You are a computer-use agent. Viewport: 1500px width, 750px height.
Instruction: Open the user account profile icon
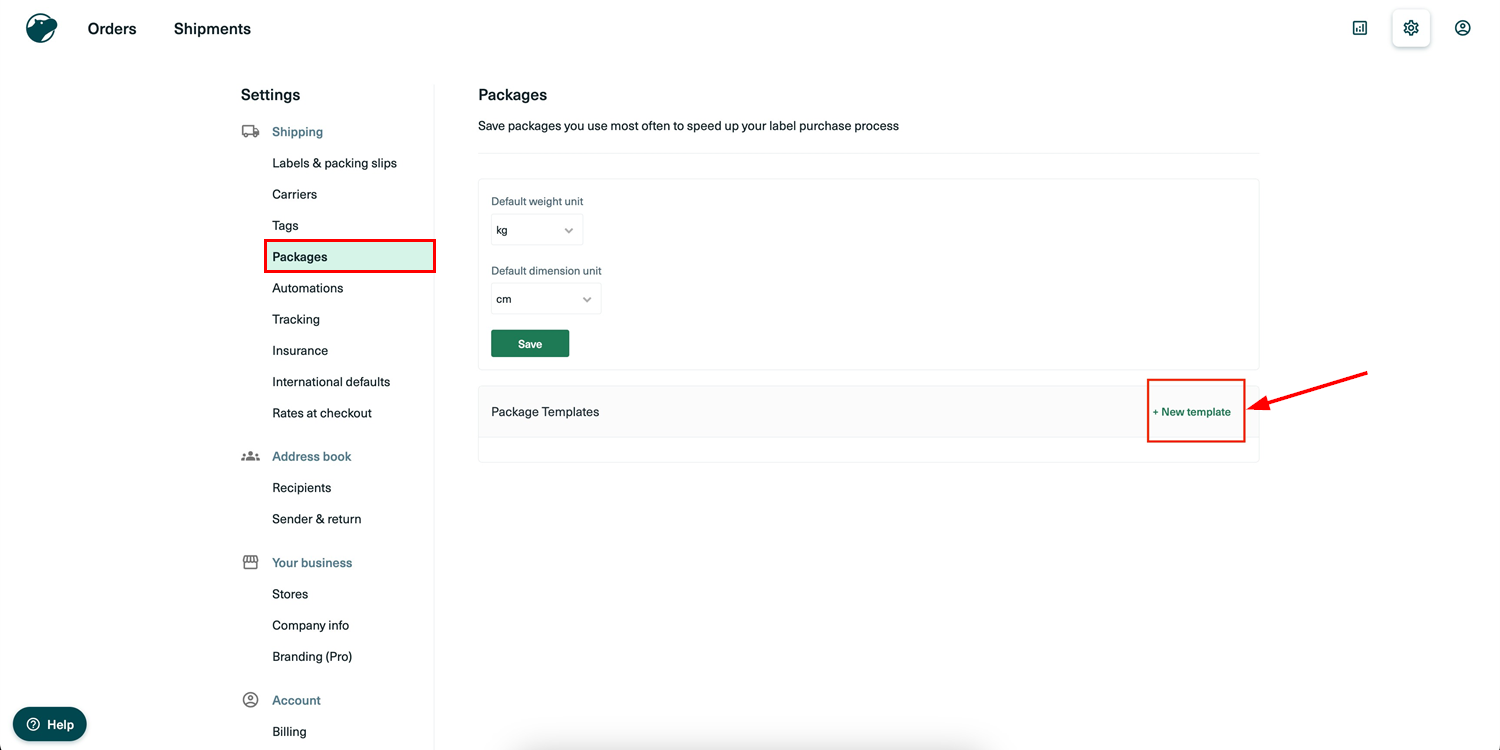coord(1462,28)
